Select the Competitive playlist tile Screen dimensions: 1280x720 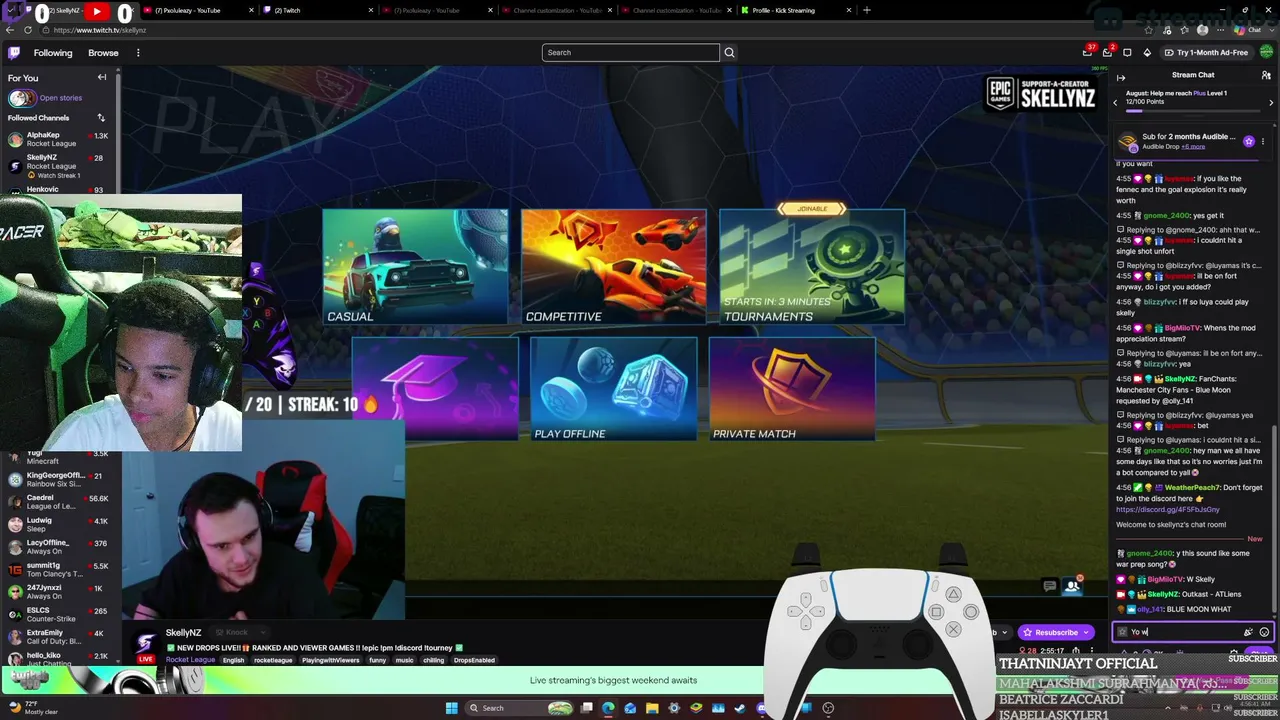click(614, 266)
